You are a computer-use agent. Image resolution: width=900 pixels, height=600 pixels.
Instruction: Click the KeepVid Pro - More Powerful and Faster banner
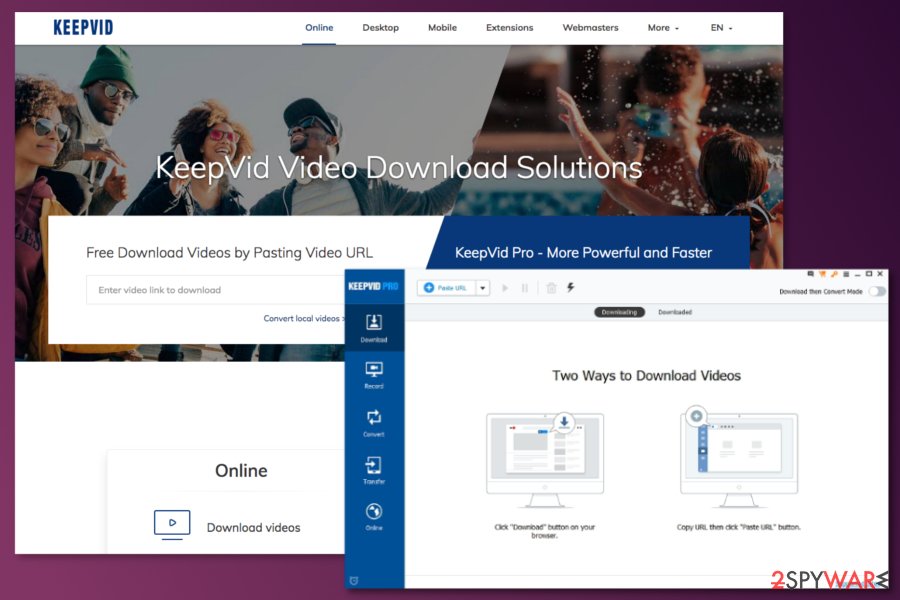point(583,253)
